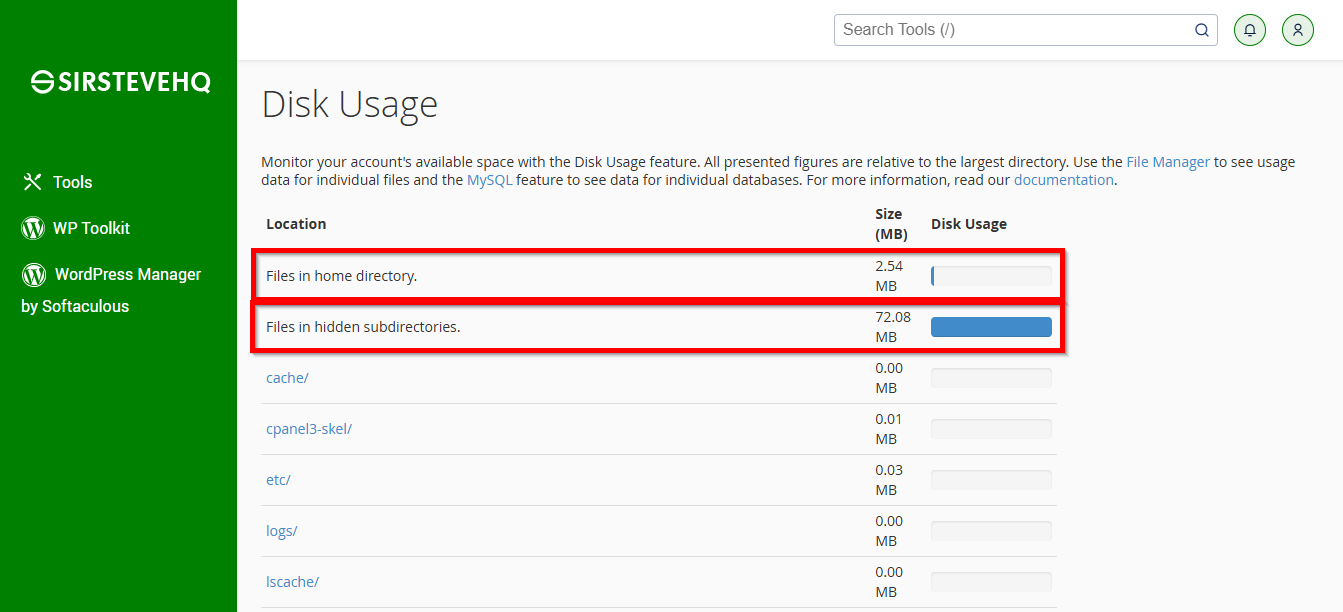Open the lscache/ directory link
Screen dimensions: 1343x612
(x=292, y=582)
